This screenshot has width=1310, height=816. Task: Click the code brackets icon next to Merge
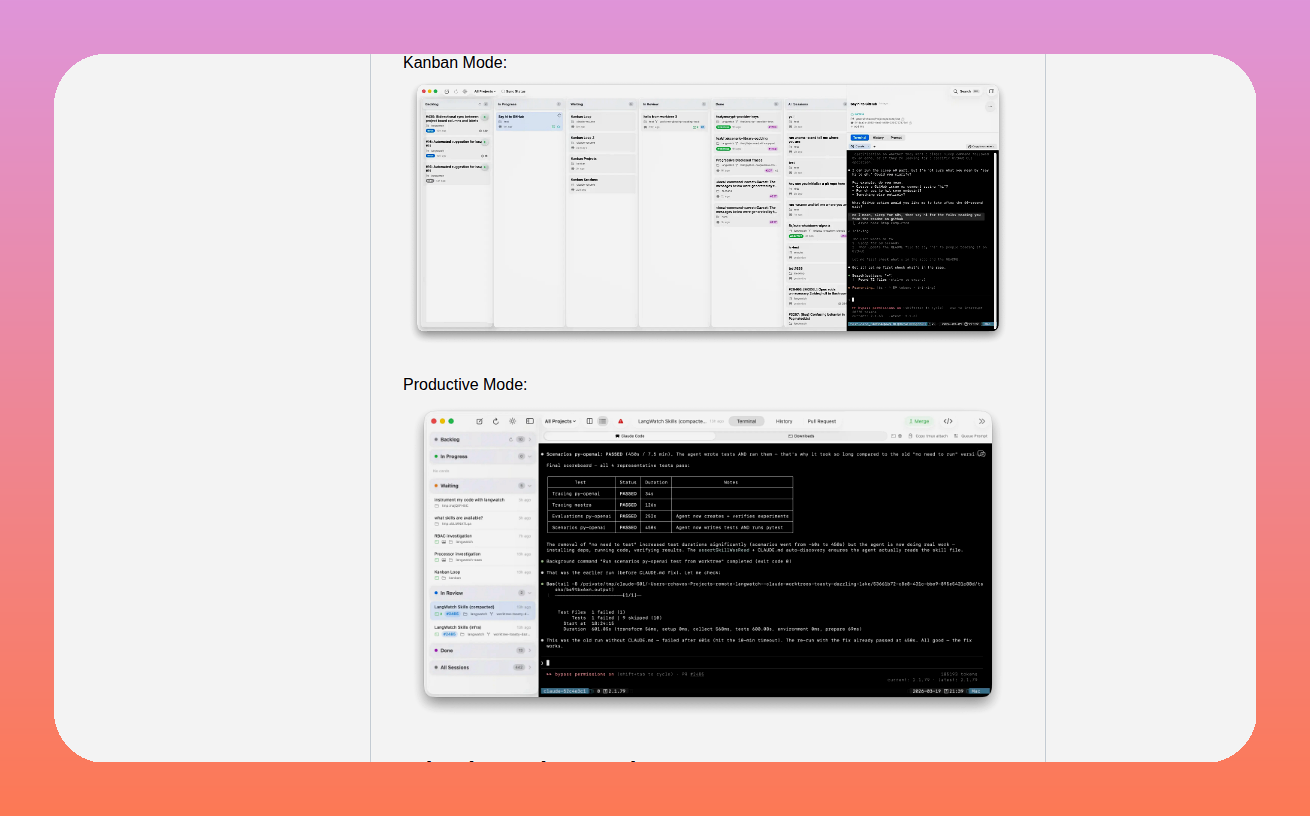coord(948,421)
